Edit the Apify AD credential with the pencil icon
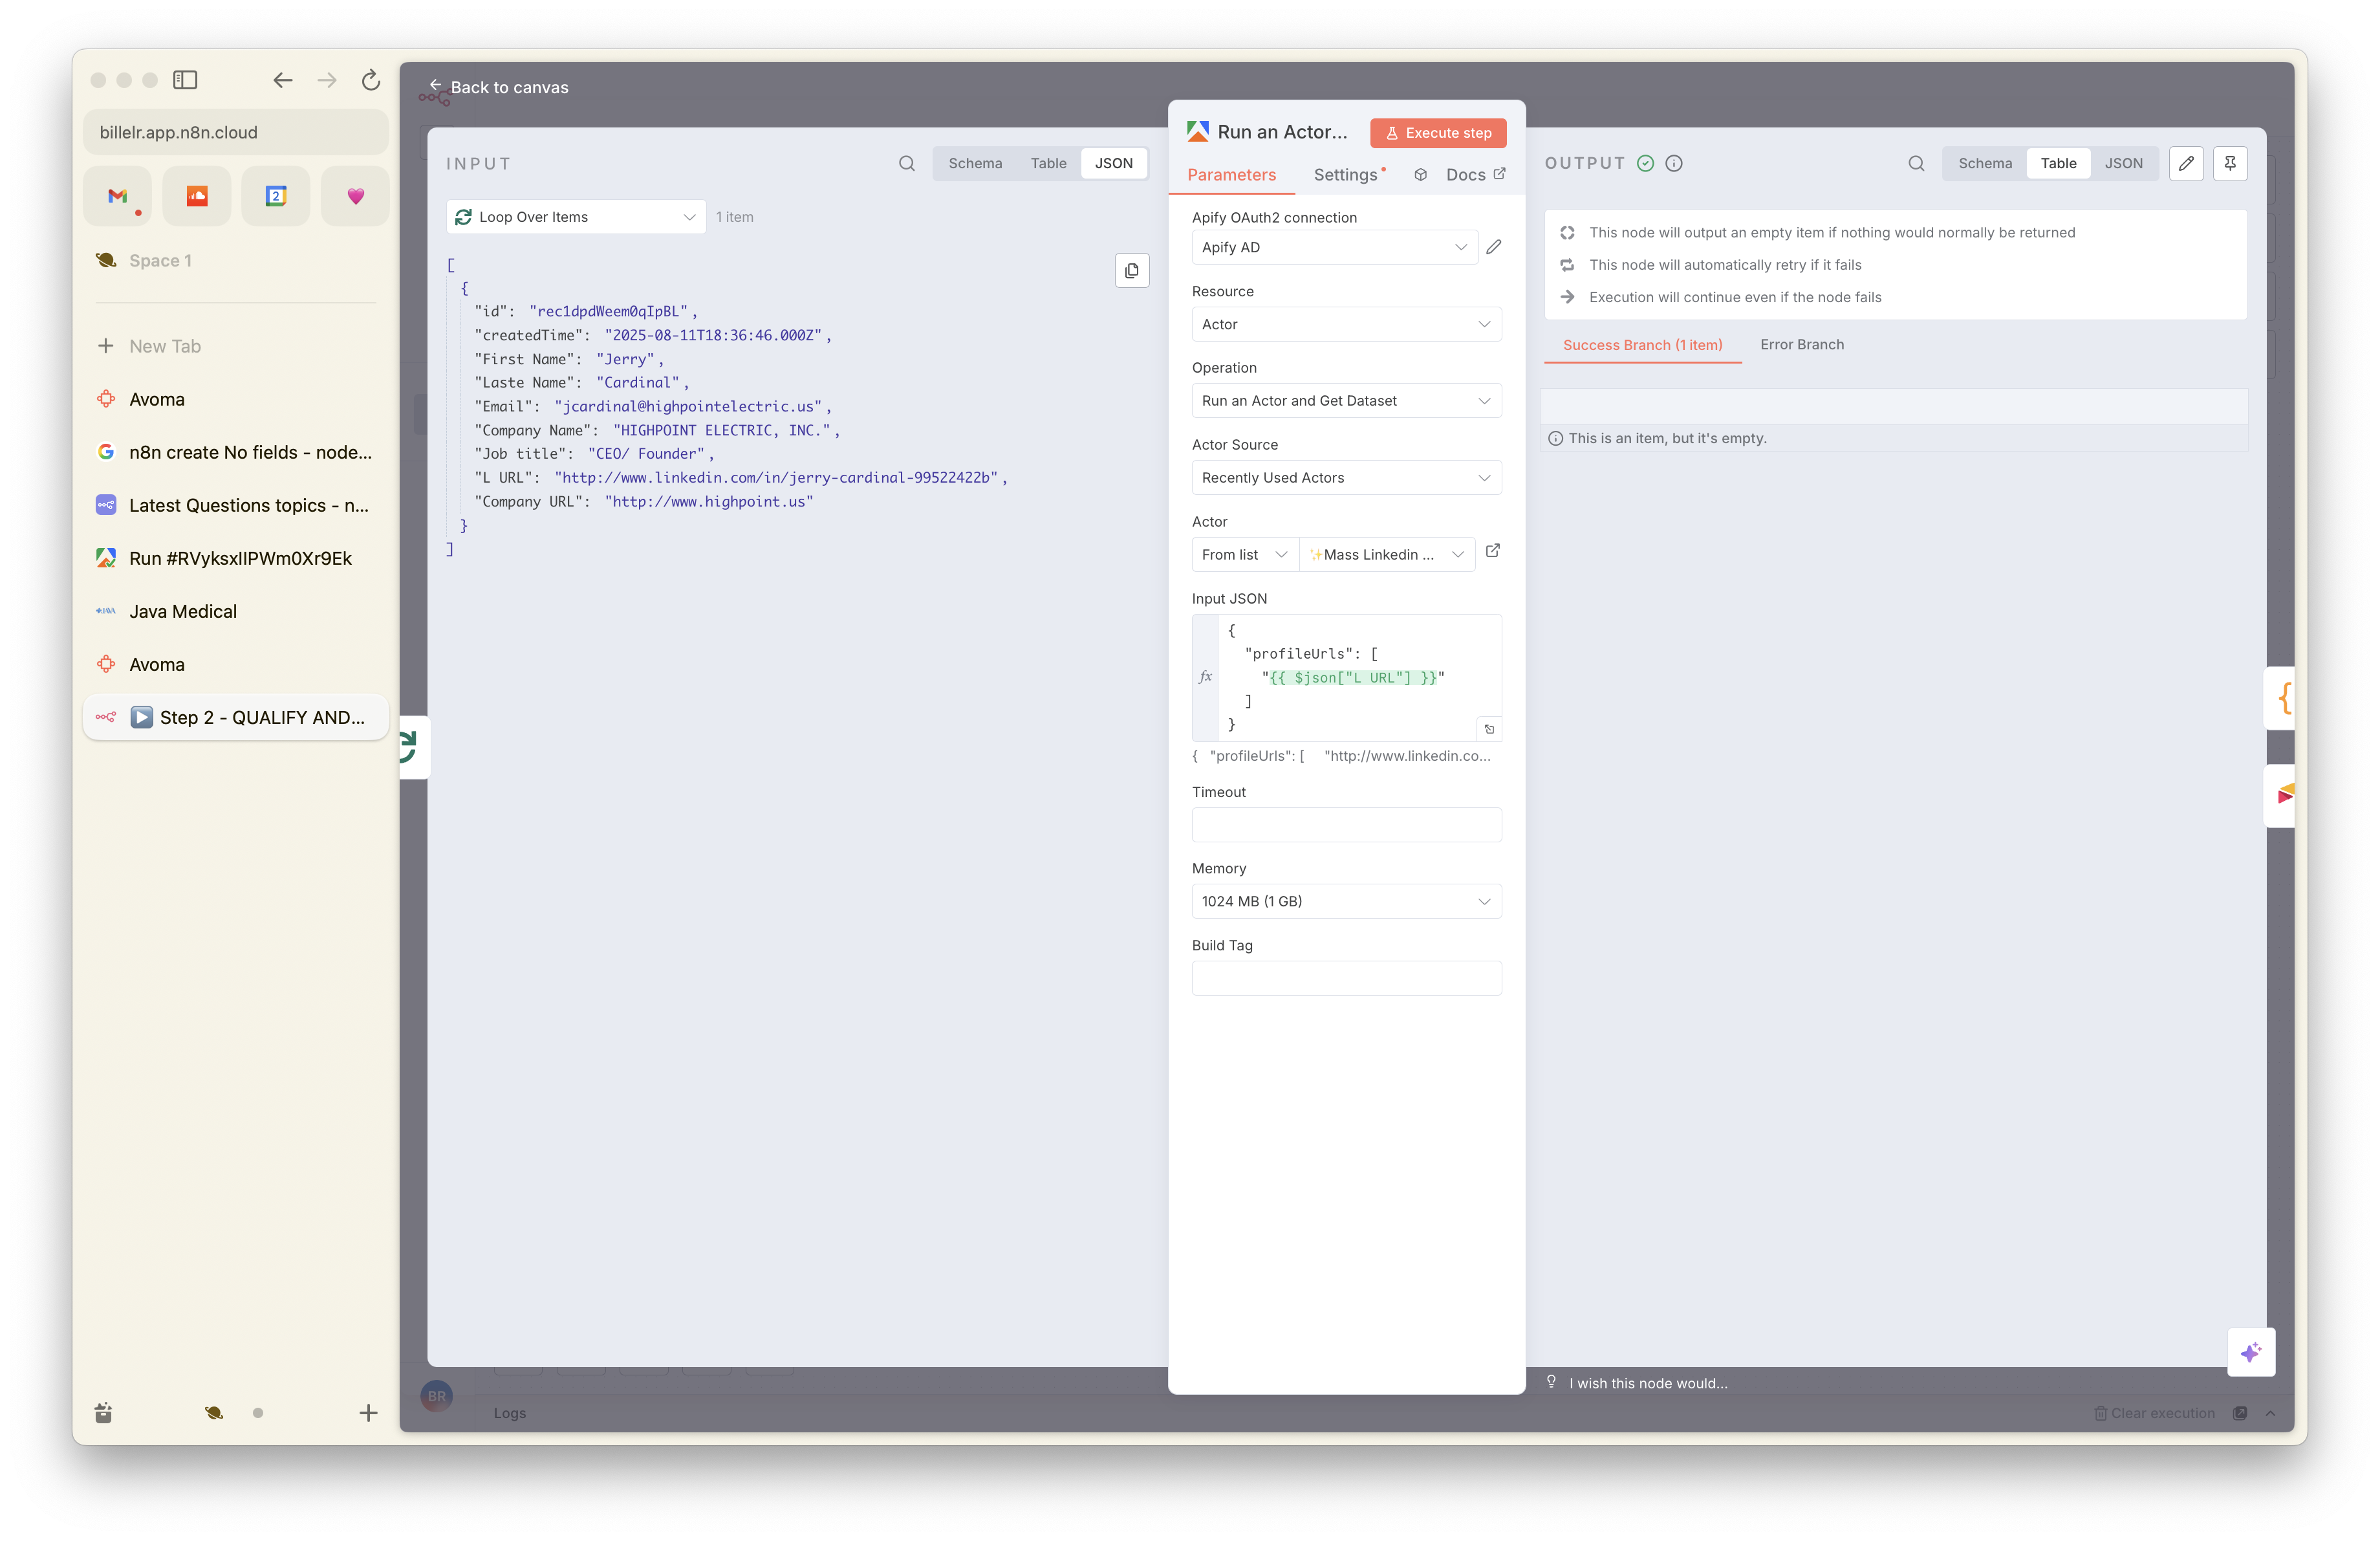Viewport: 2380px width, 1541px height. (1493, 247)
